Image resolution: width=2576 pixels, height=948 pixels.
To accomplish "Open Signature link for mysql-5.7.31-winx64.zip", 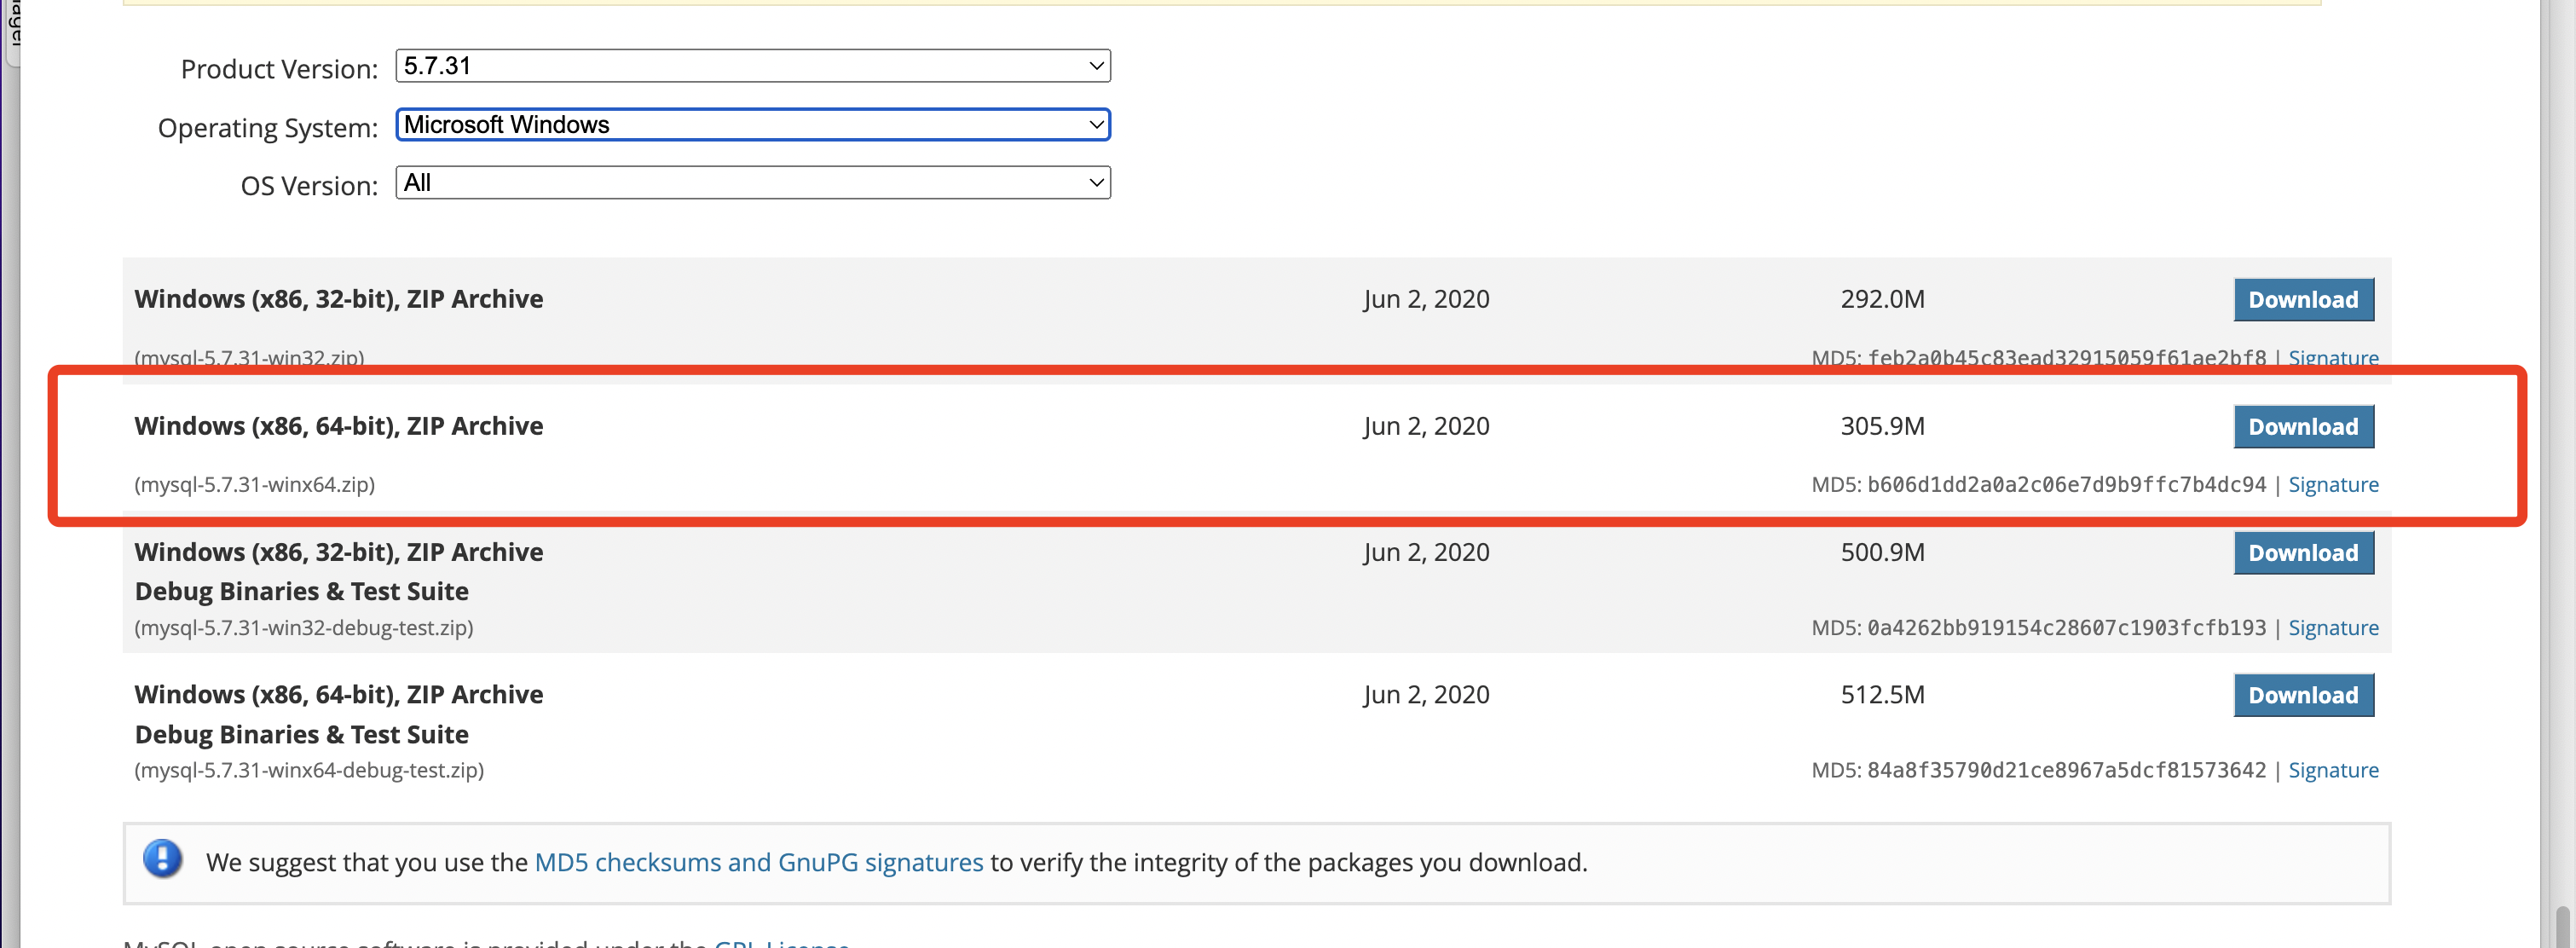I will point(2332,485).
